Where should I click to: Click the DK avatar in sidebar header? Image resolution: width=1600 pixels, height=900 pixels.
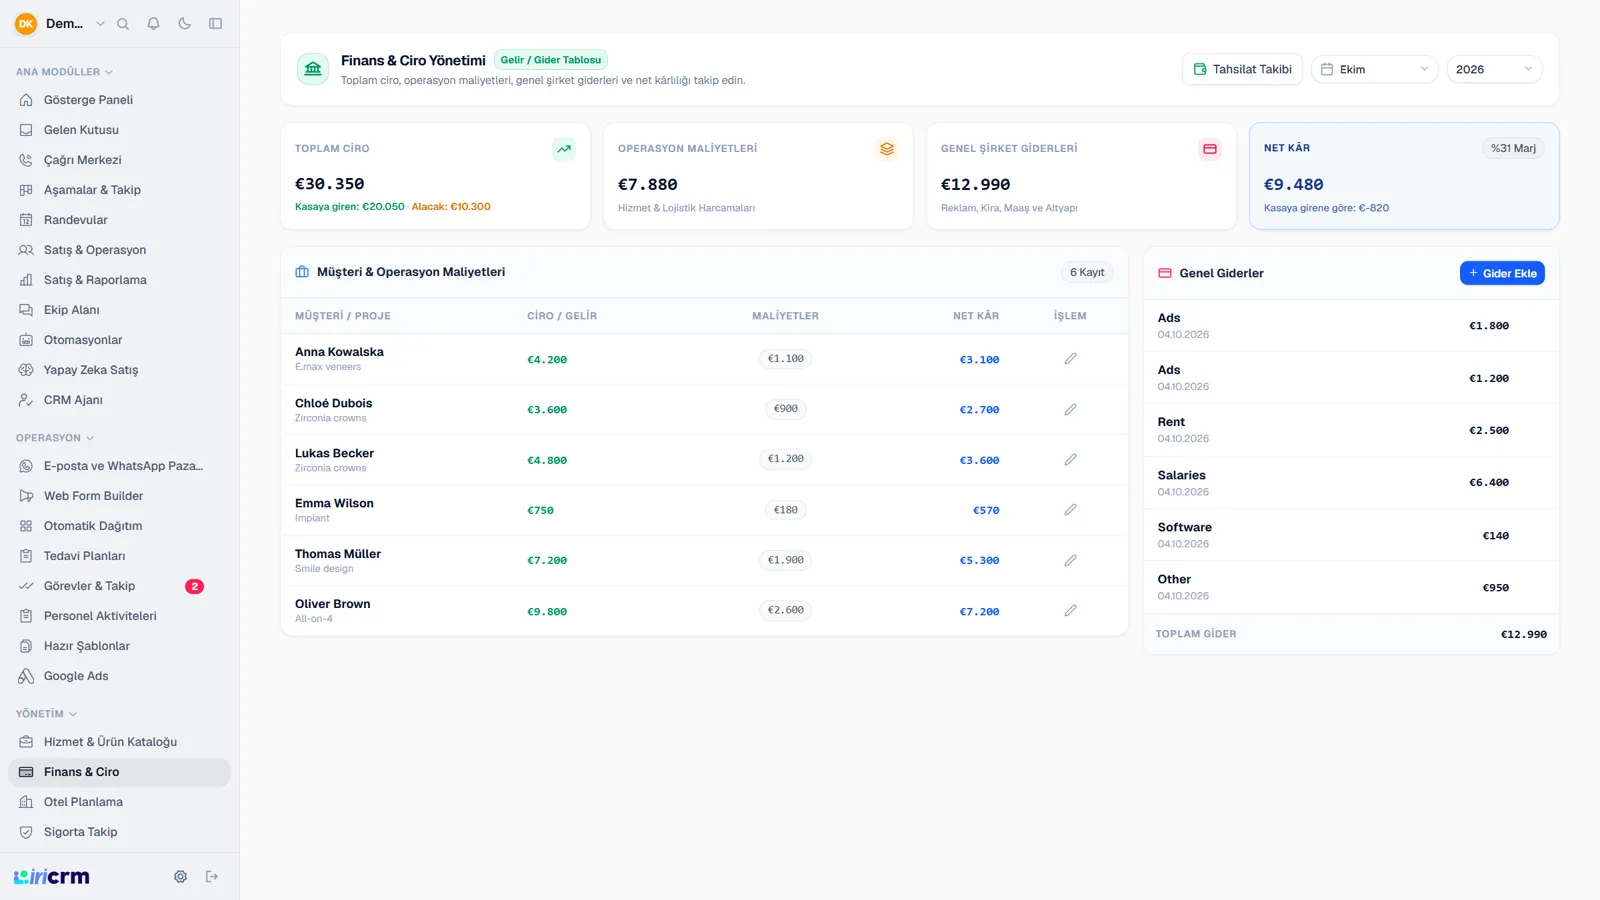pyautogui.click(x=26, y=24)
